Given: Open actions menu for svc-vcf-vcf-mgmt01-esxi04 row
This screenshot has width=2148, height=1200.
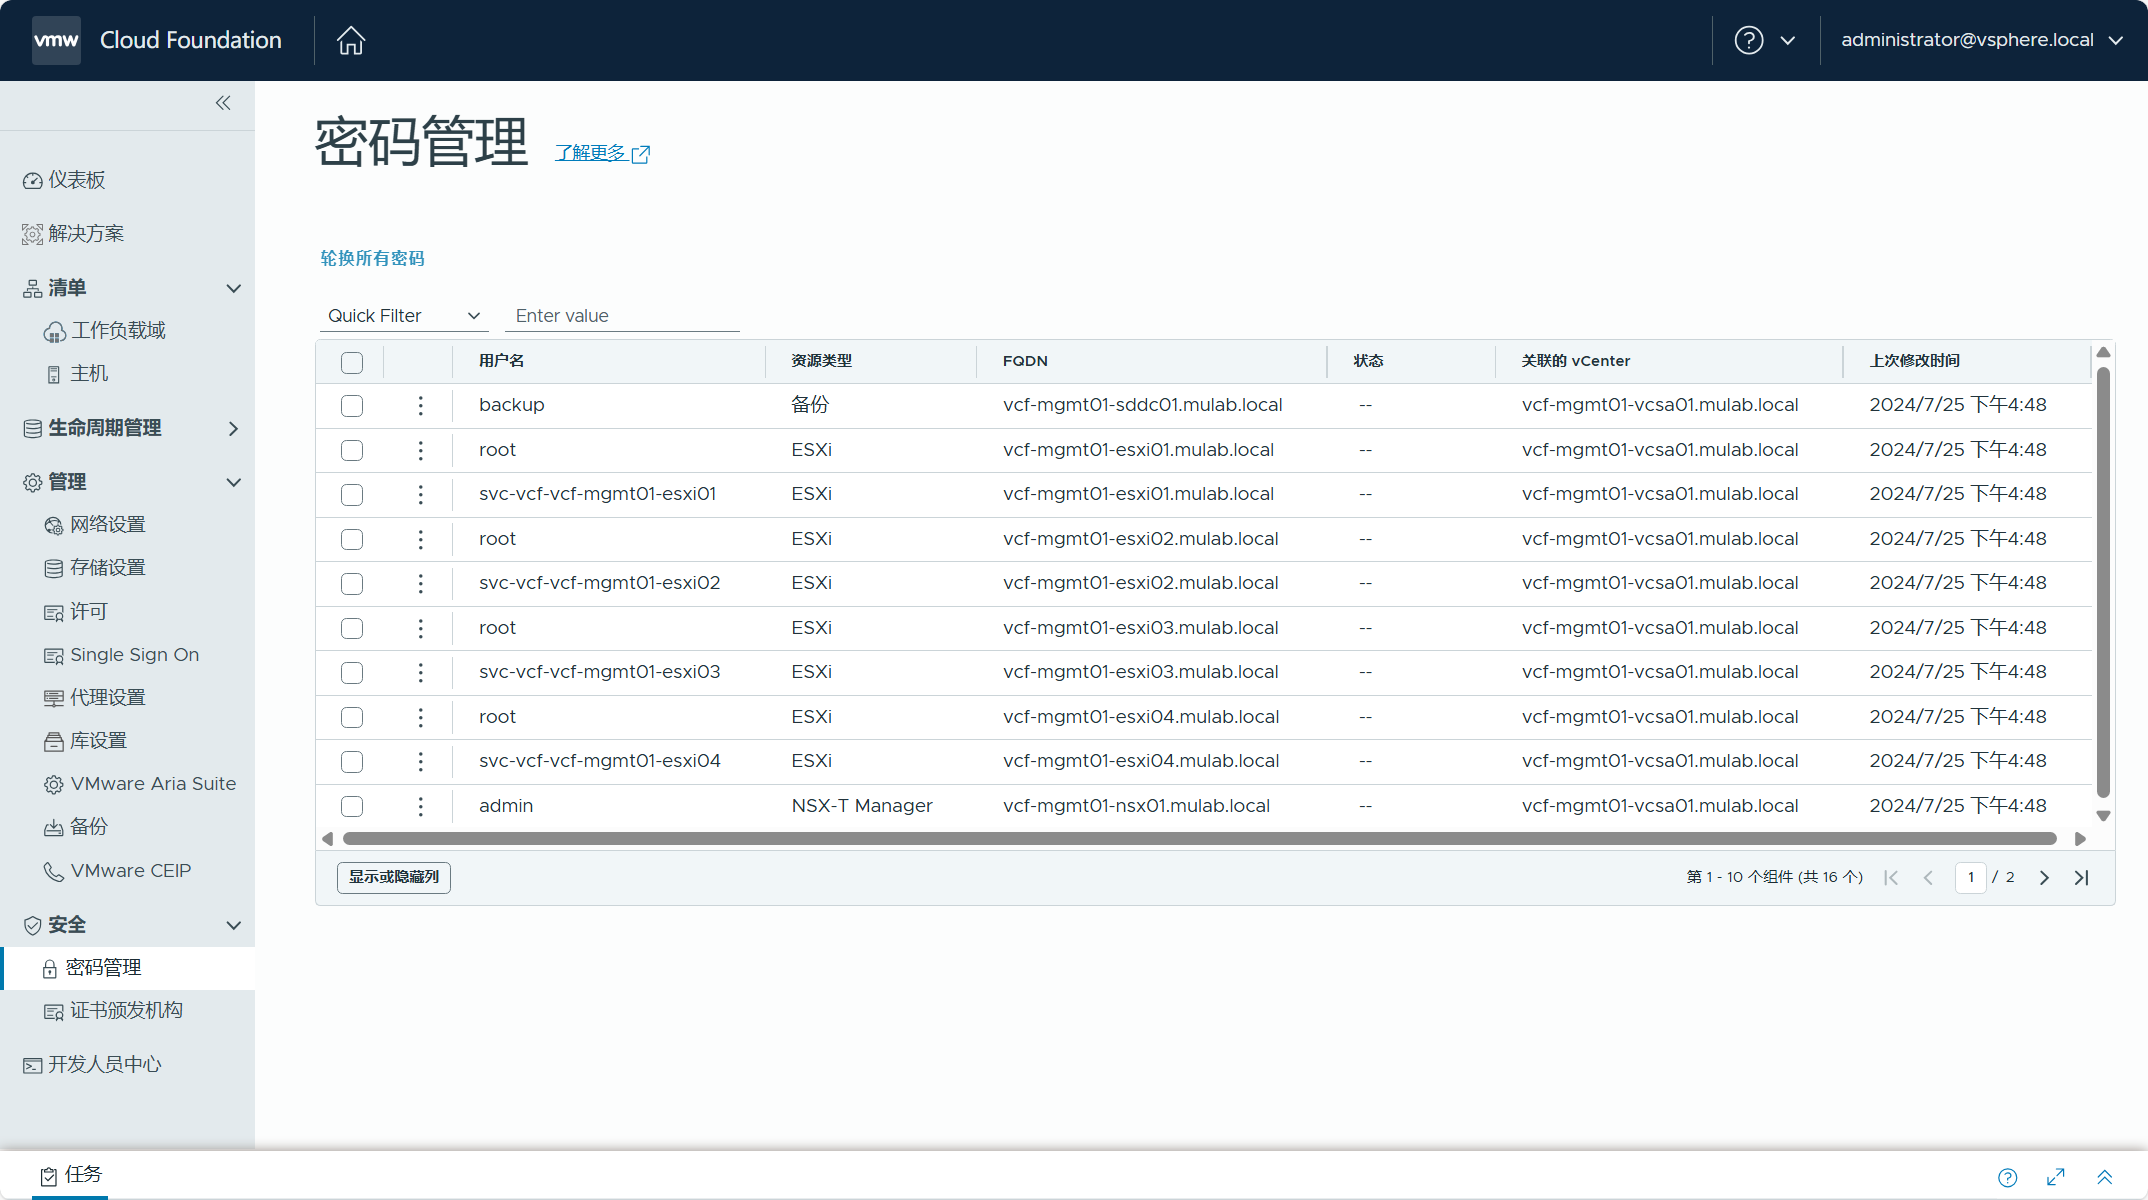Looking at the screenshot, I should click(420, 761).
